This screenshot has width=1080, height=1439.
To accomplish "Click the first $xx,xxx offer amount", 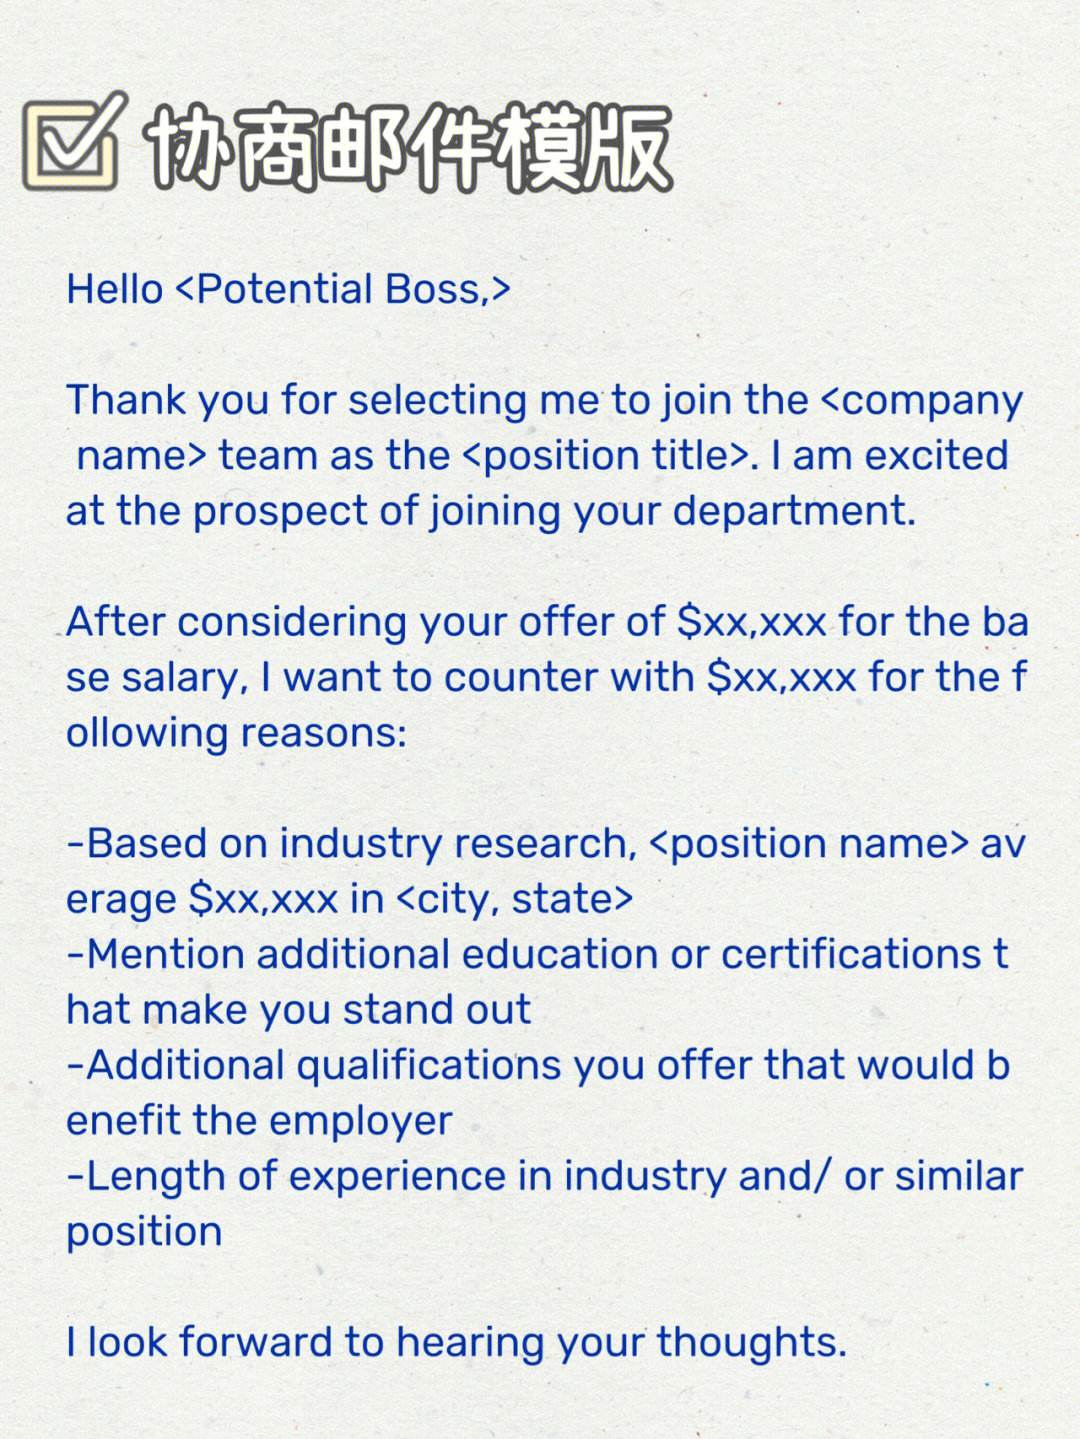I will point(751,621).
